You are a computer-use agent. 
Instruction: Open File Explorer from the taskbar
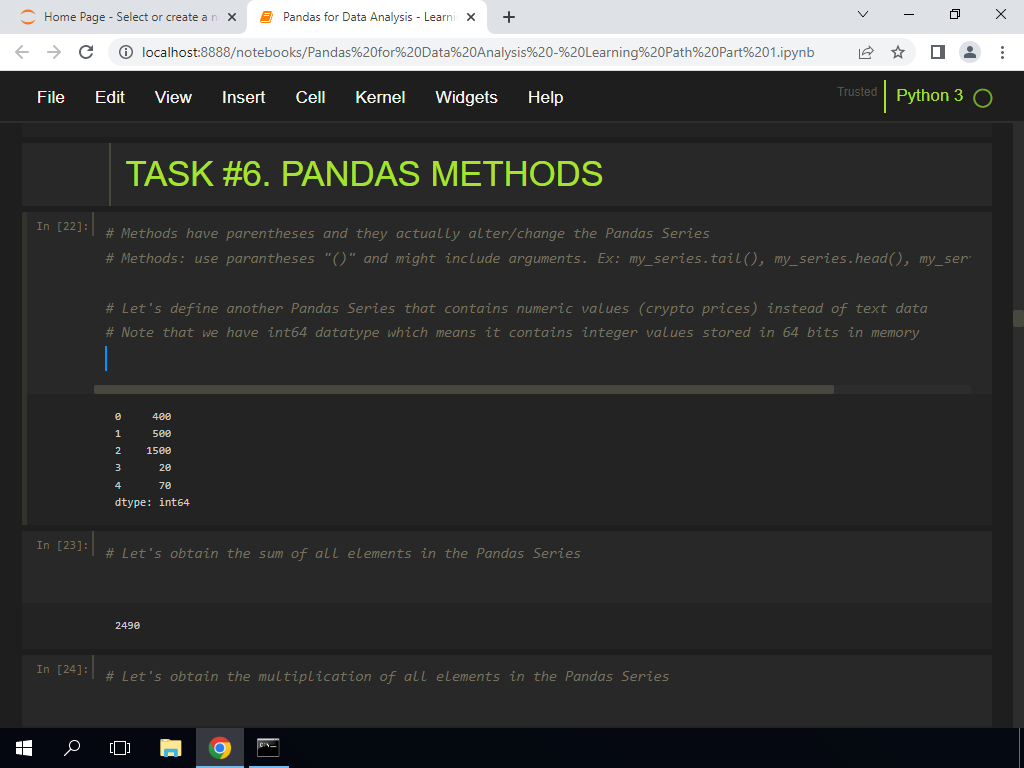[170, 748]
